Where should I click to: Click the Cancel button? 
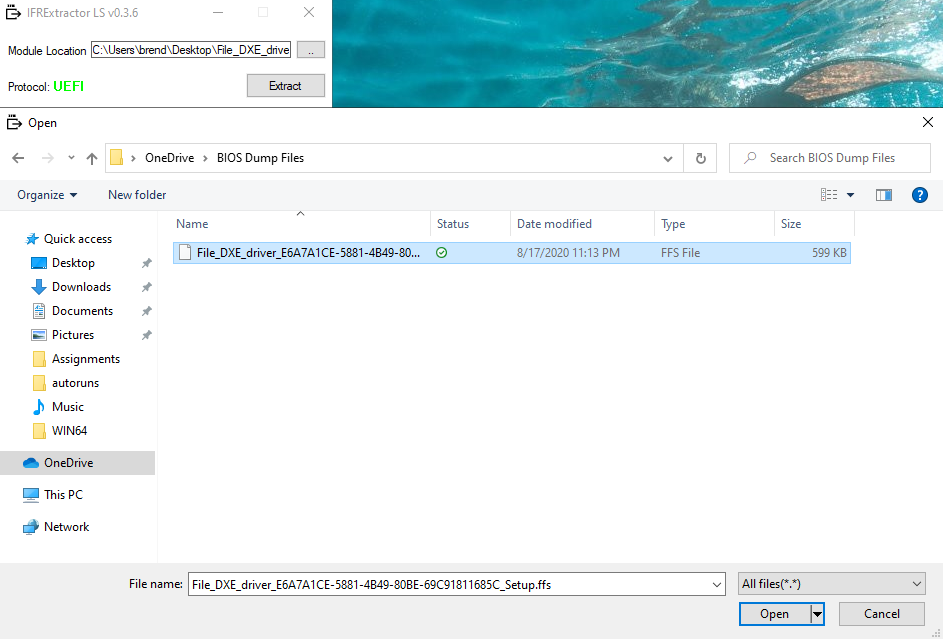[x=882, y=614]
